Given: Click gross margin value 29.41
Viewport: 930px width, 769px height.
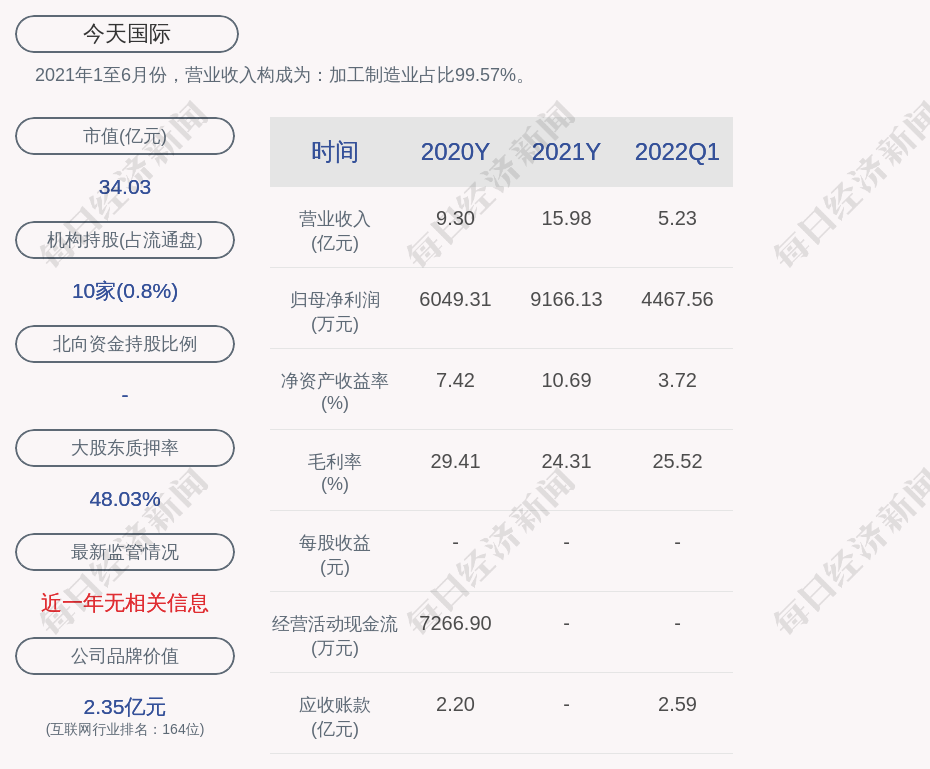Looking at the screenshot, I should 455,461.
